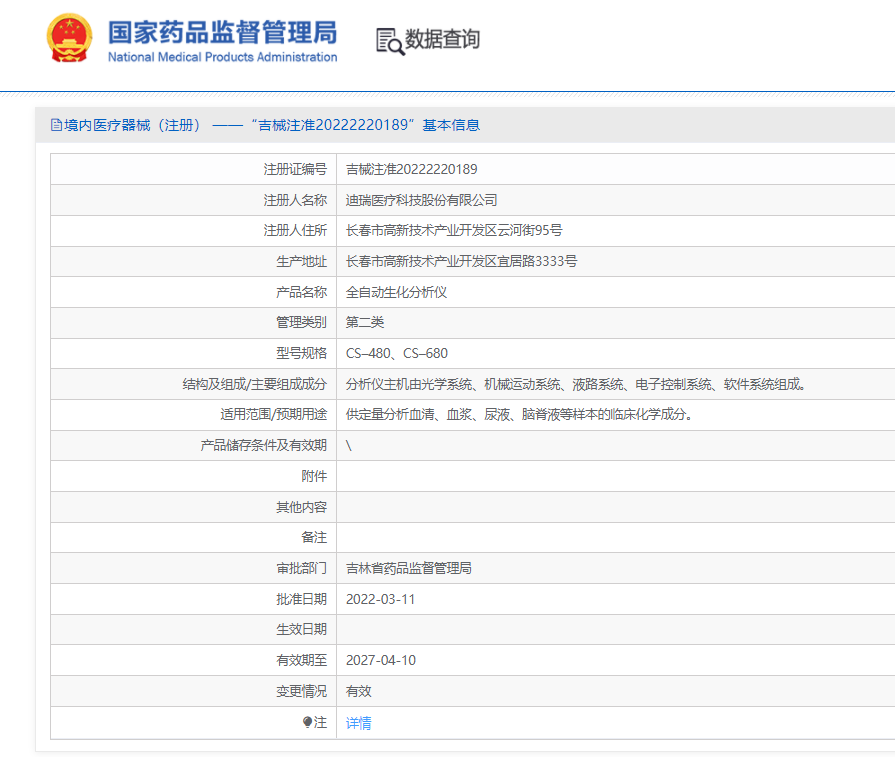Open the 详情 details link

tap(358, 722)
